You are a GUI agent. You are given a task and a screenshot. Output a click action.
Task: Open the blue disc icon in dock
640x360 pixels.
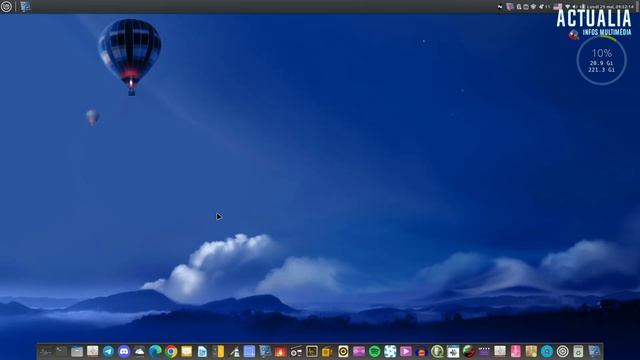547,351
